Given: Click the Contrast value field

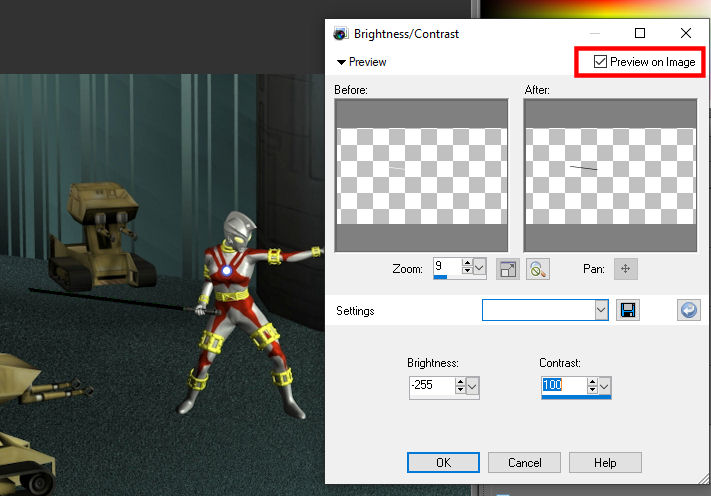Looking at the screenshot, I should pyautogui.click(x=563, y=385).
